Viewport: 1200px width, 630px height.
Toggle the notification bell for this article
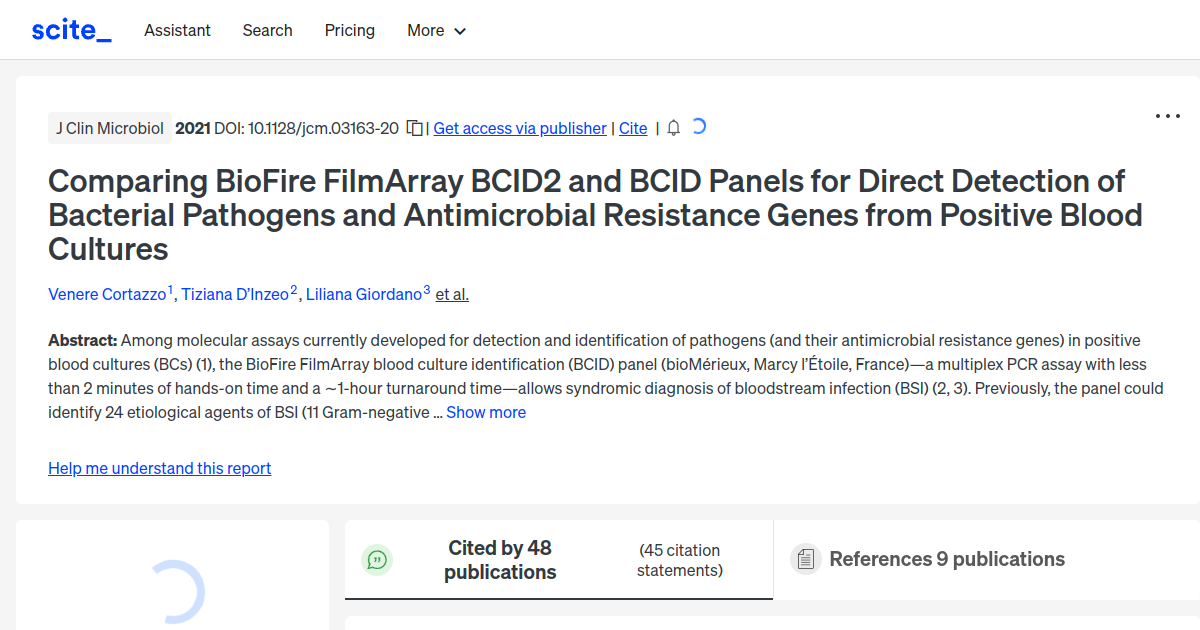672,127
